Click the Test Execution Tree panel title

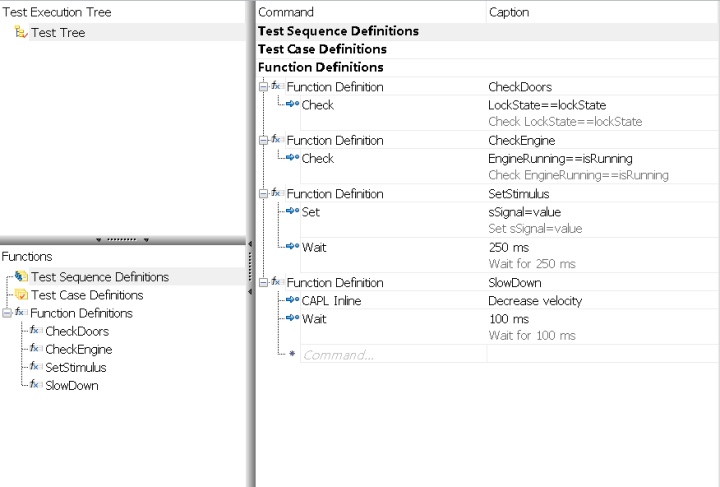coord(57,12)
